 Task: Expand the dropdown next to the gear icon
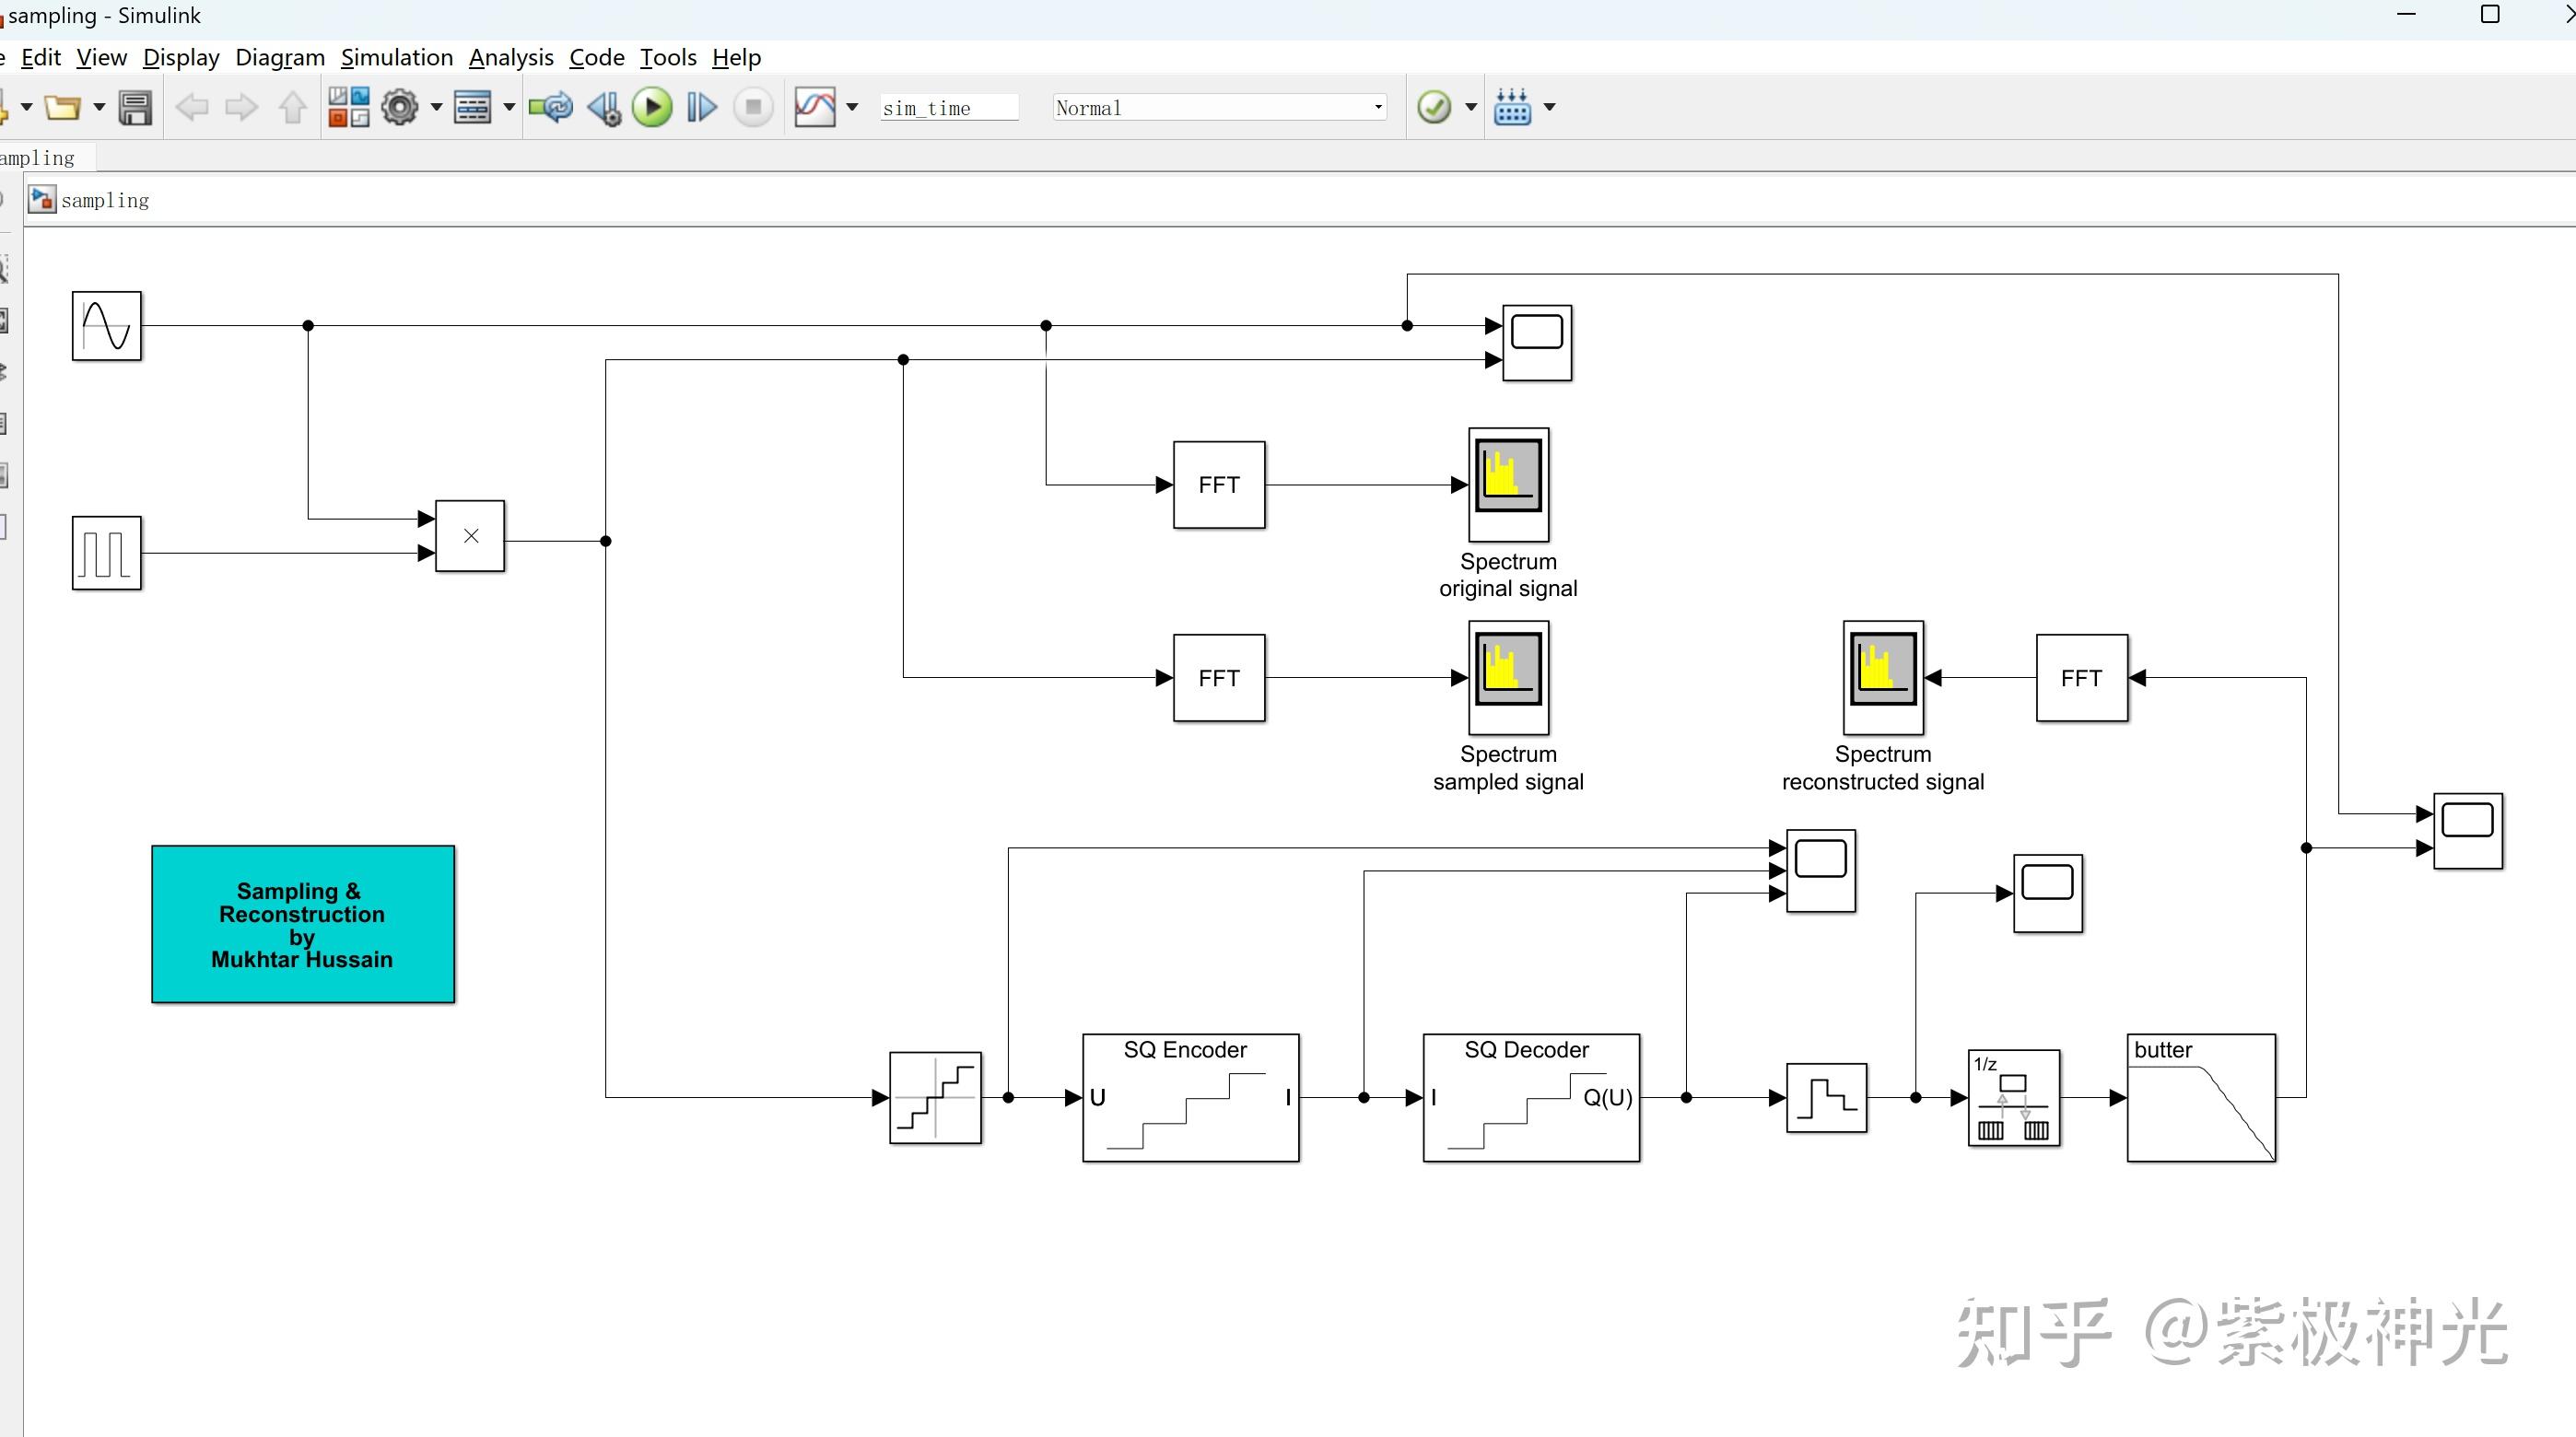click(x=436, y=107)
